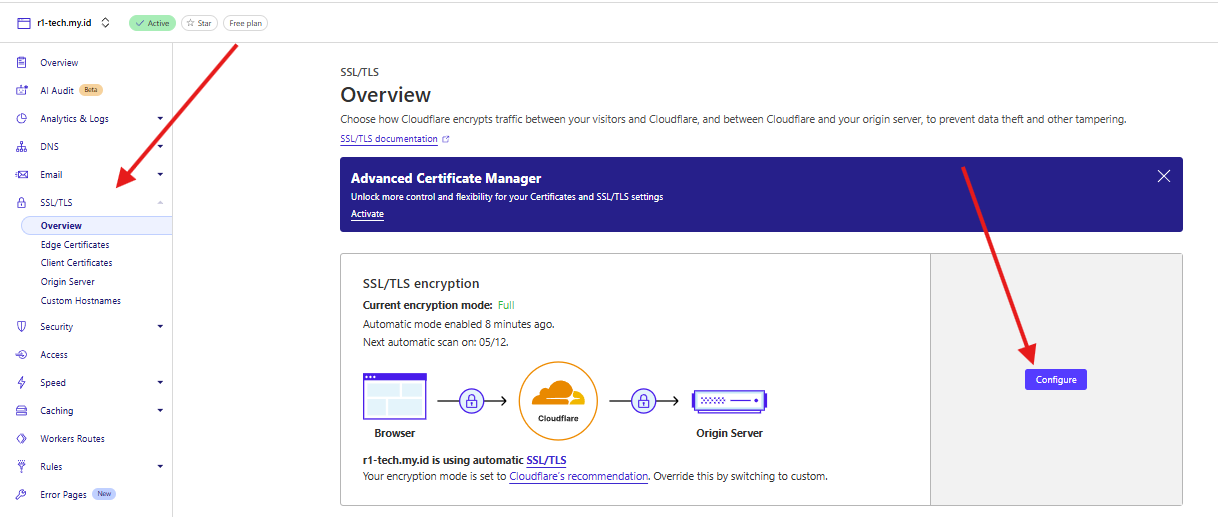Open SSL/TLS Overview submenu item
This screenshot has width=1218, height=517.
pos(96,226)
